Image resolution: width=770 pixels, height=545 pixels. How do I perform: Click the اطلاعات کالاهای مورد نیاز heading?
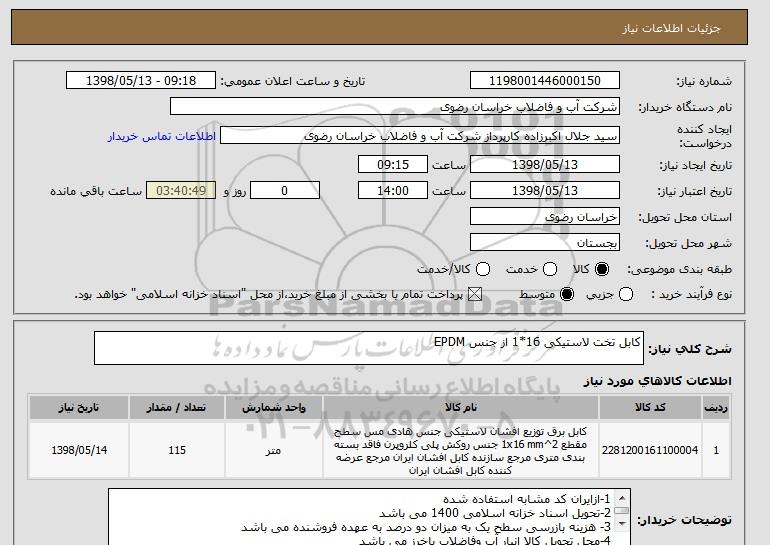click(x=657, y=381)
